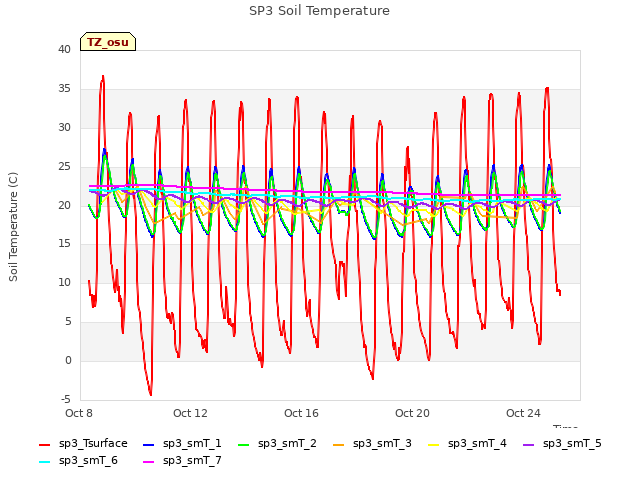Click the SP3 Soil Temperature chart title
Image resolution: width=640 pixels, height=480 pixels.
coord(319,11)
